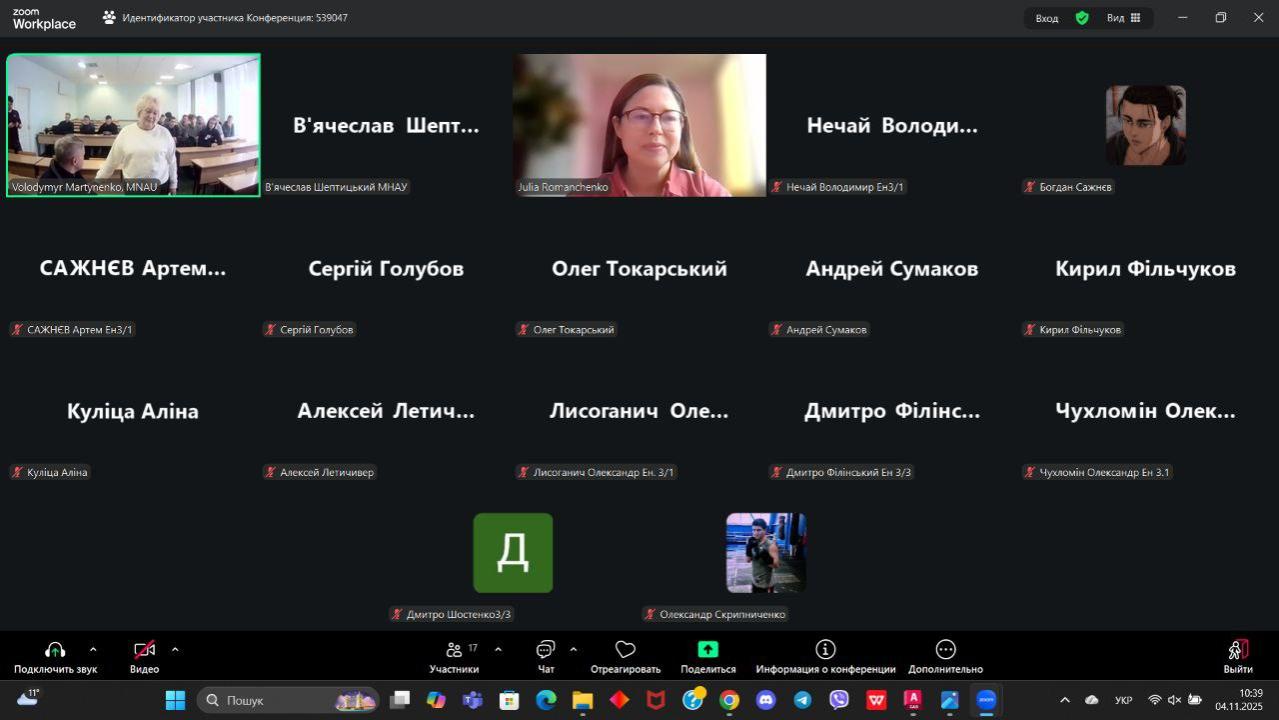Click the green encryption shield in title bar
The width and height of the screenshot is (1279, 720).
click(x=1081, y=17)
